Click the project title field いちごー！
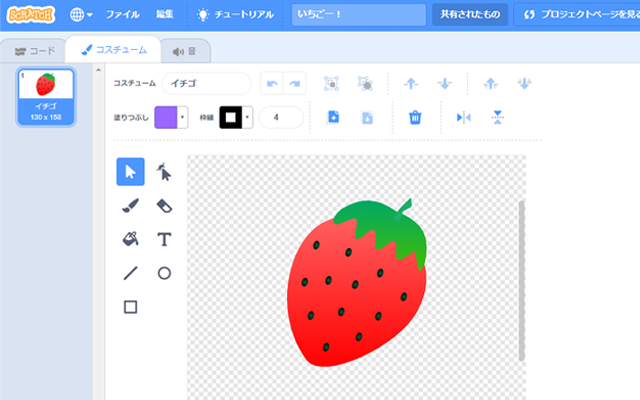Viewport: 640px width, 400px height. (x=358, y=15)
